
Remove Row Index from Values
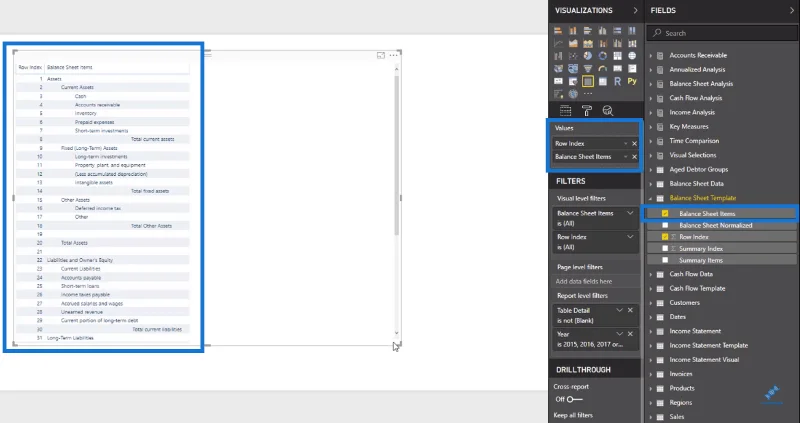point(634,144)
